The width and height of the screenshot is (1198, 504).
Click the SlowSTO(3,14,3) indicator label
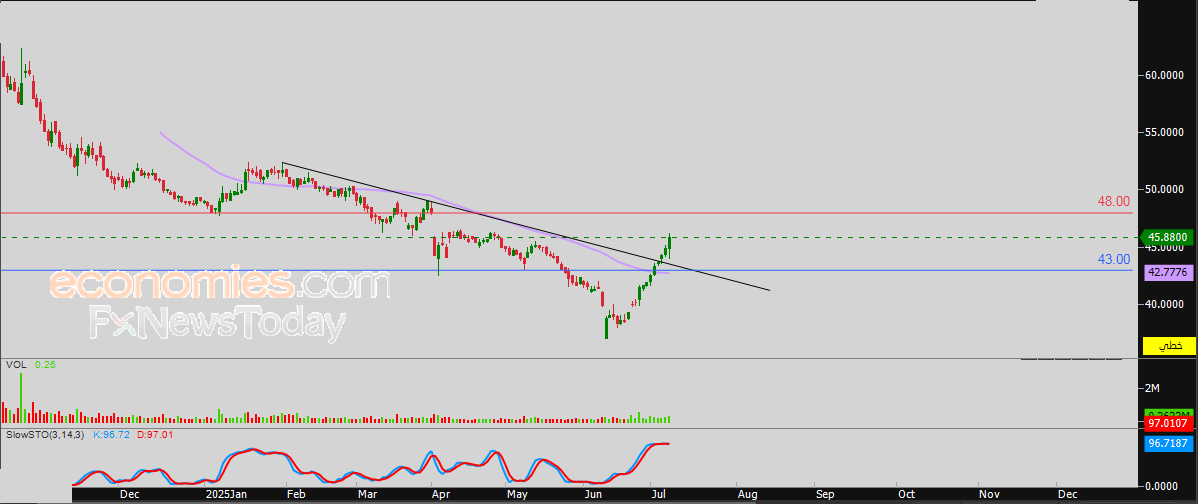46,435
